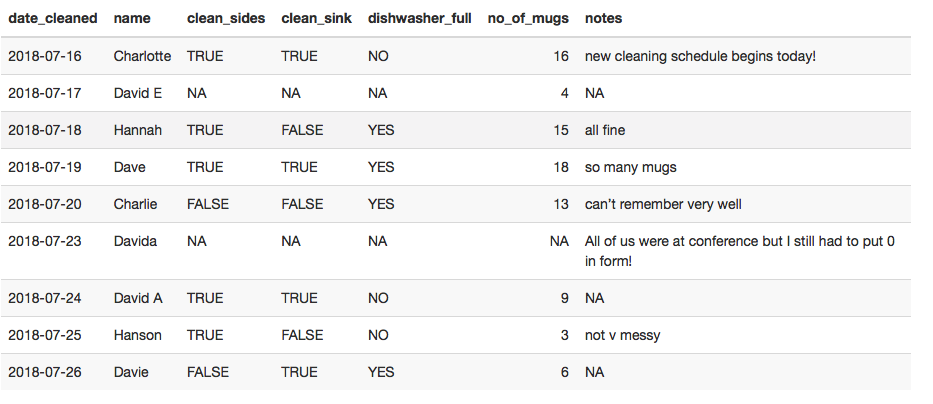Viewport: 933px width, 404px height.
Task: Select Charlie's name cell
Action: pyautogui.click(x=135, y=204)
